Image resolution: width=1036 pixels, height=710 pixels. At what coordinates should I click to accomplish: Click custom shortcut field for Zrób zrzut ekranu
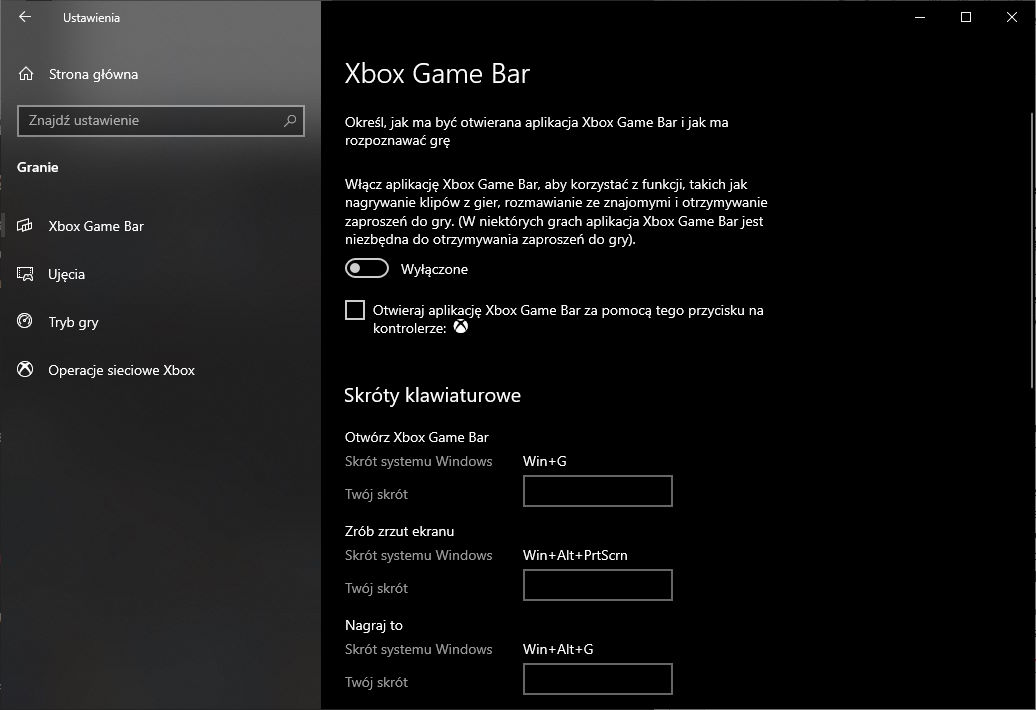point(597,585)
